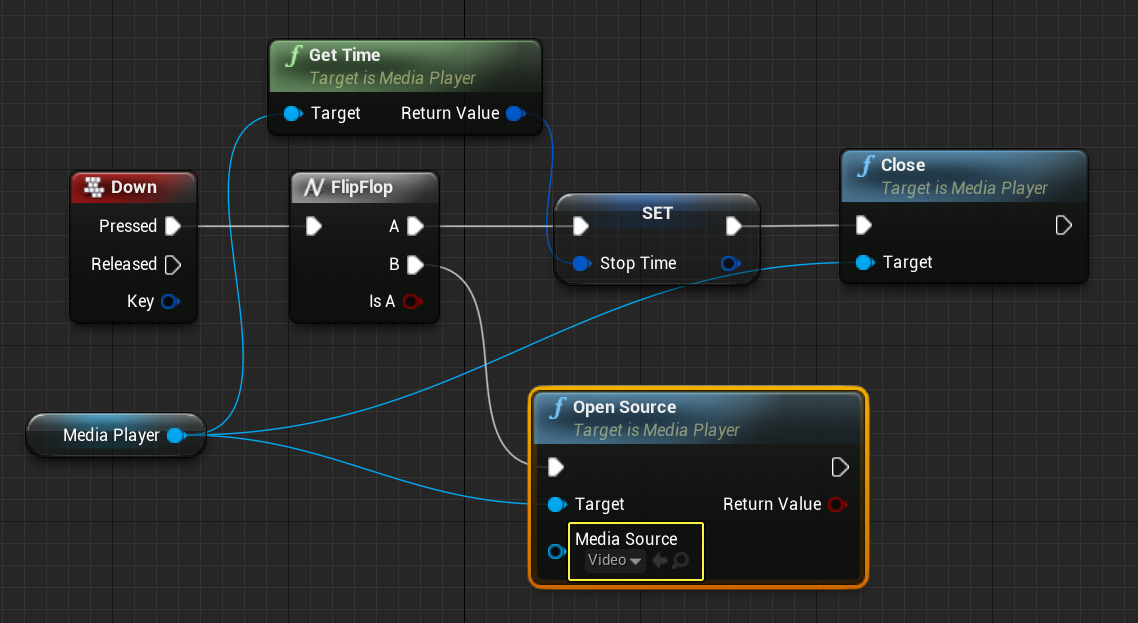Click the Pressed execution pin on Down node

(172, 226)
